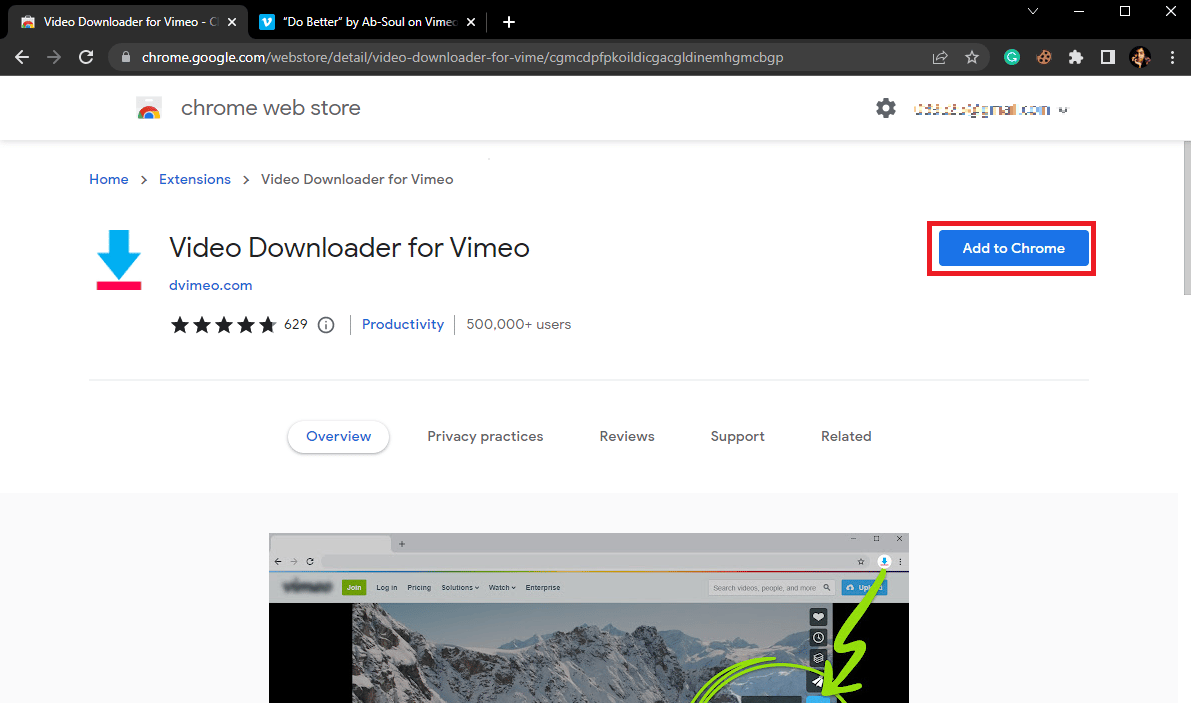Open the Productivity category link
Screen dimensions: 1191x703
pos(403,324)
